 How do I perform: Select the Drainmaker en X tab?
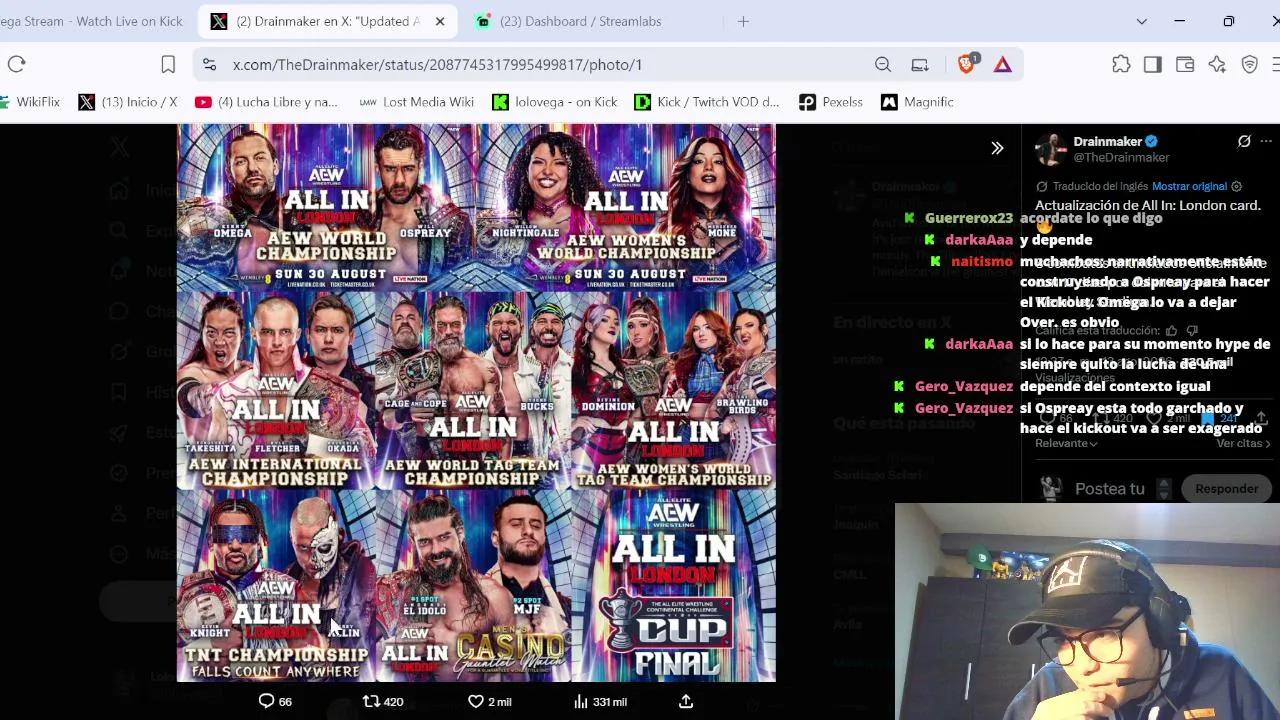(x=328, y=21)
